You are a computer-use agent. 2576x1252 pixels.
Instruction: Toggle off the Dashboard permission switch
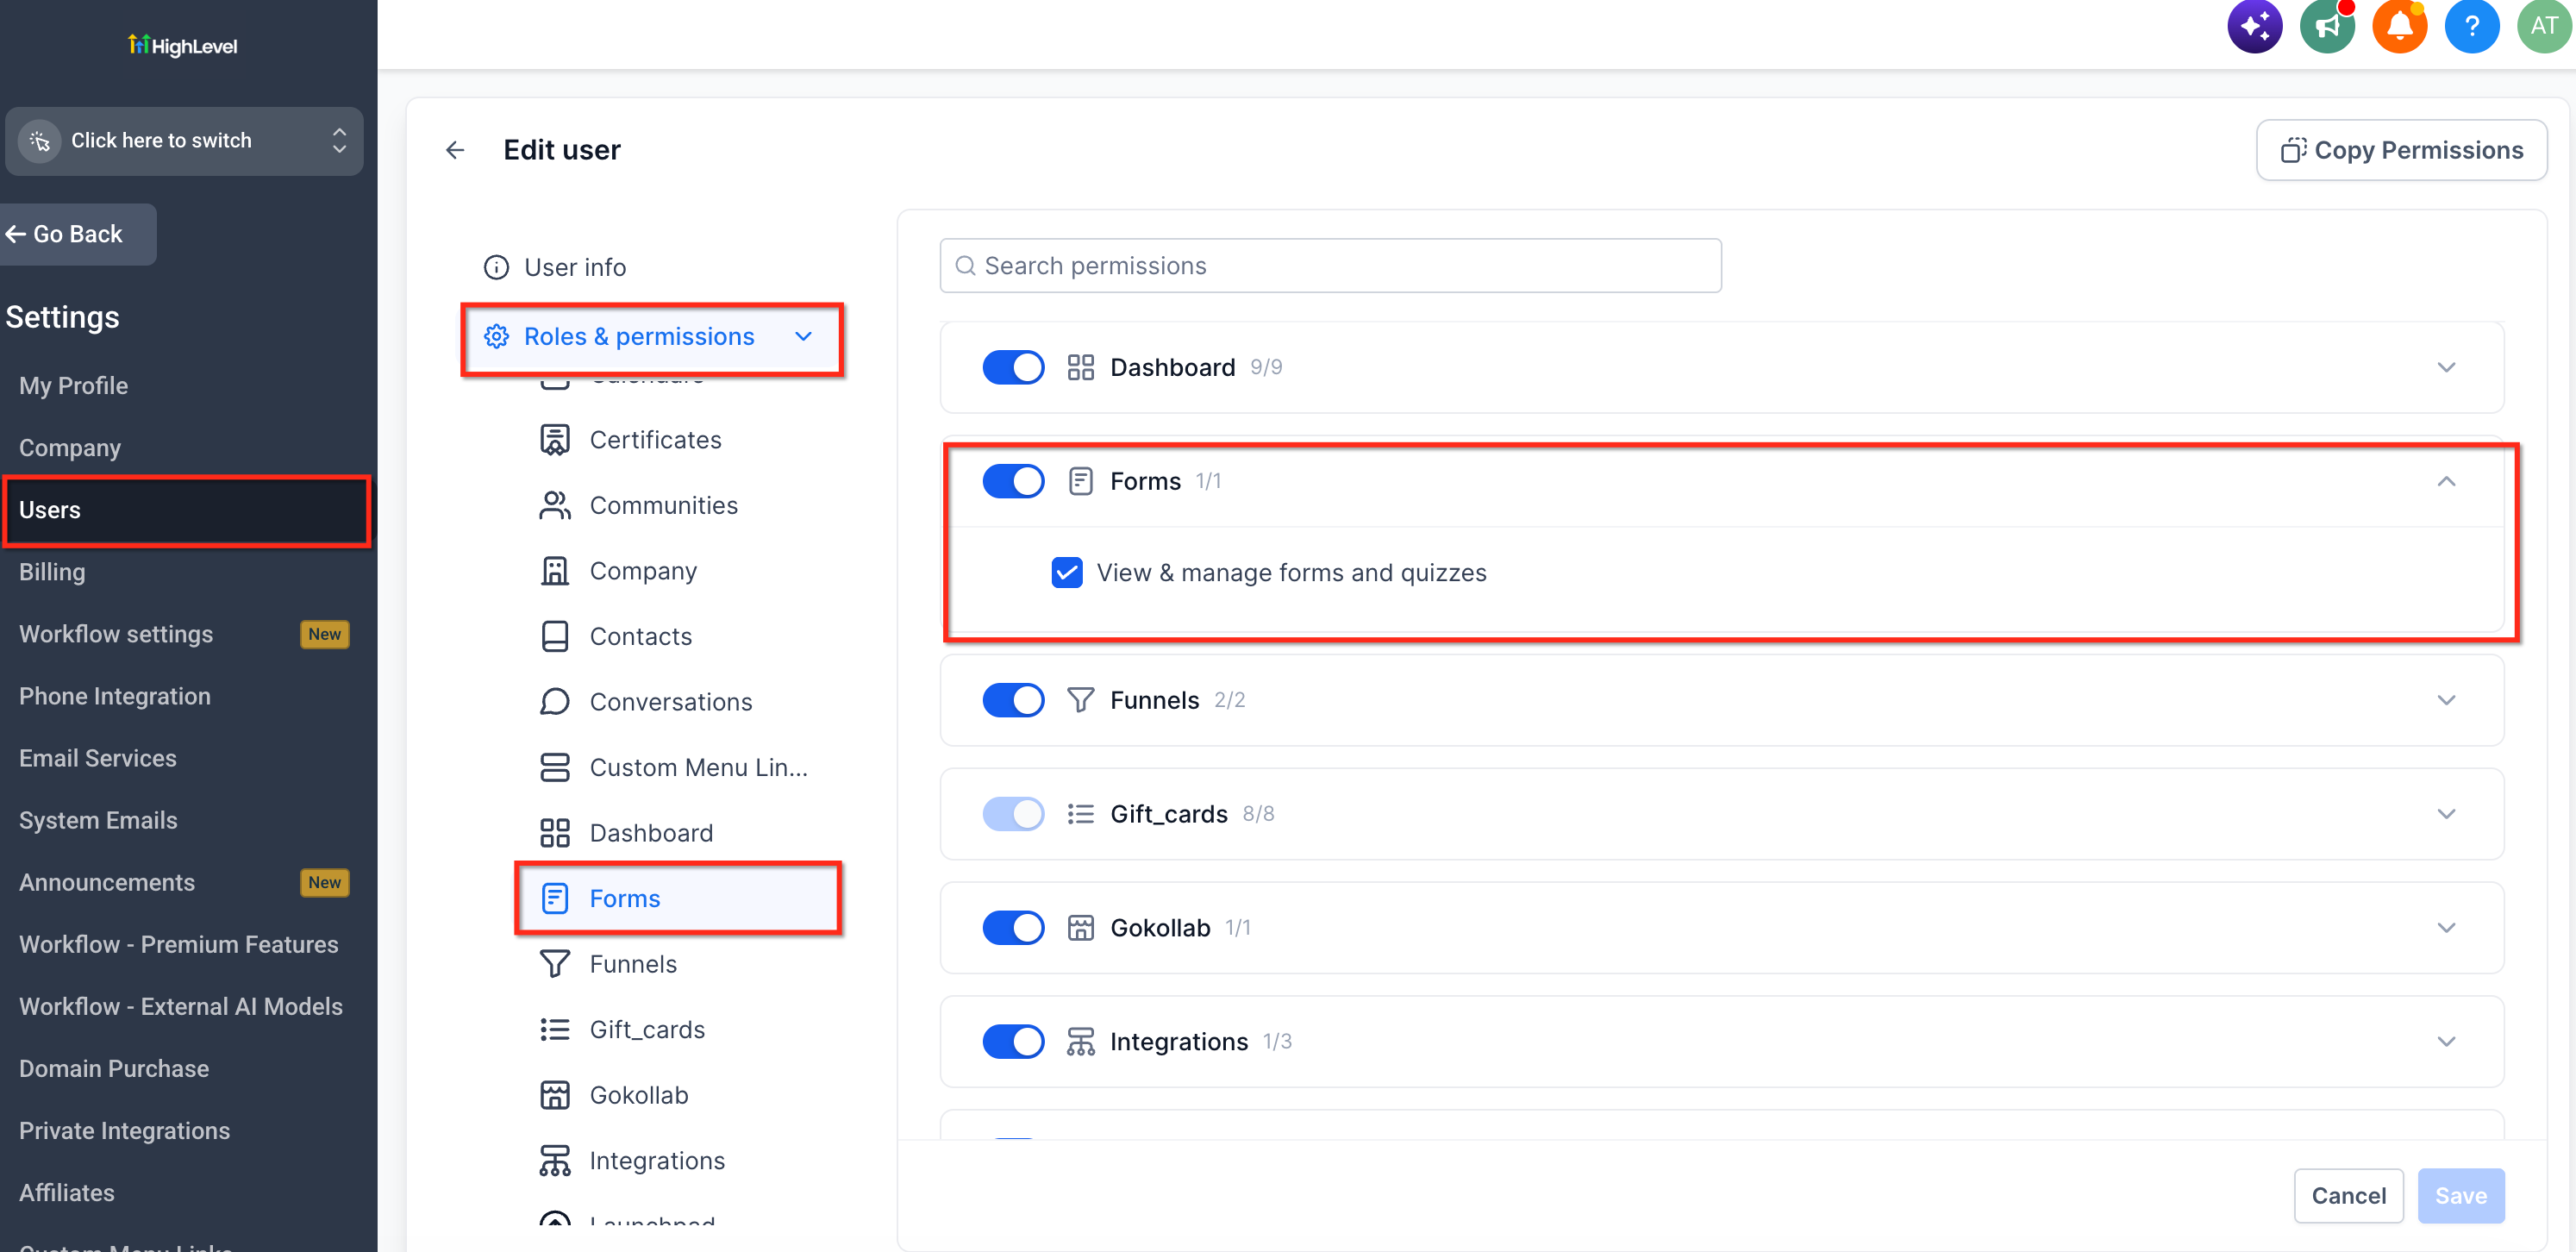(x=1013, y=367)
